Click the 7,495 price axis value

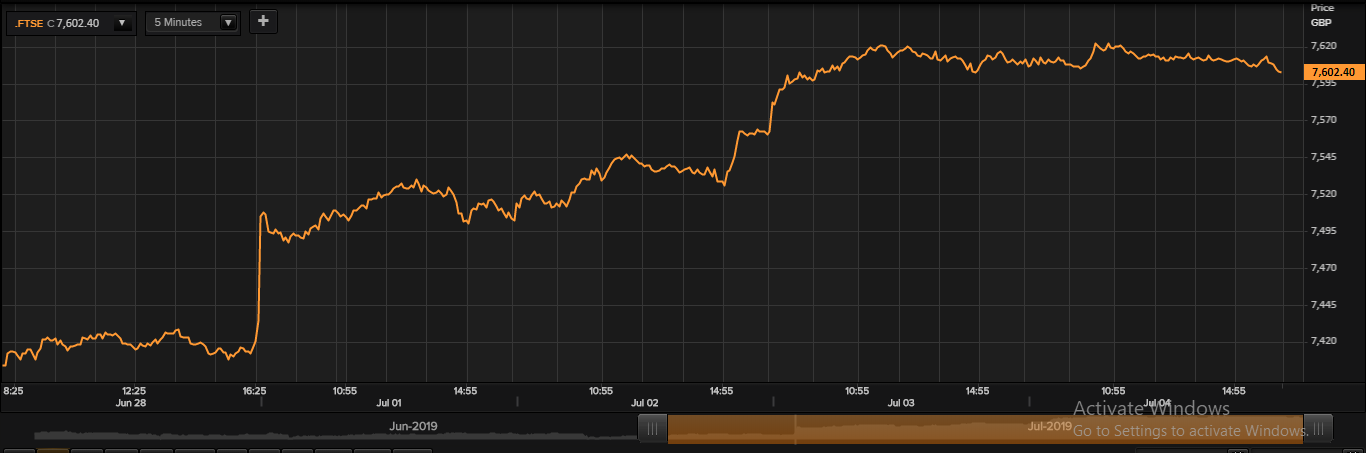(x=1325, y=231)
